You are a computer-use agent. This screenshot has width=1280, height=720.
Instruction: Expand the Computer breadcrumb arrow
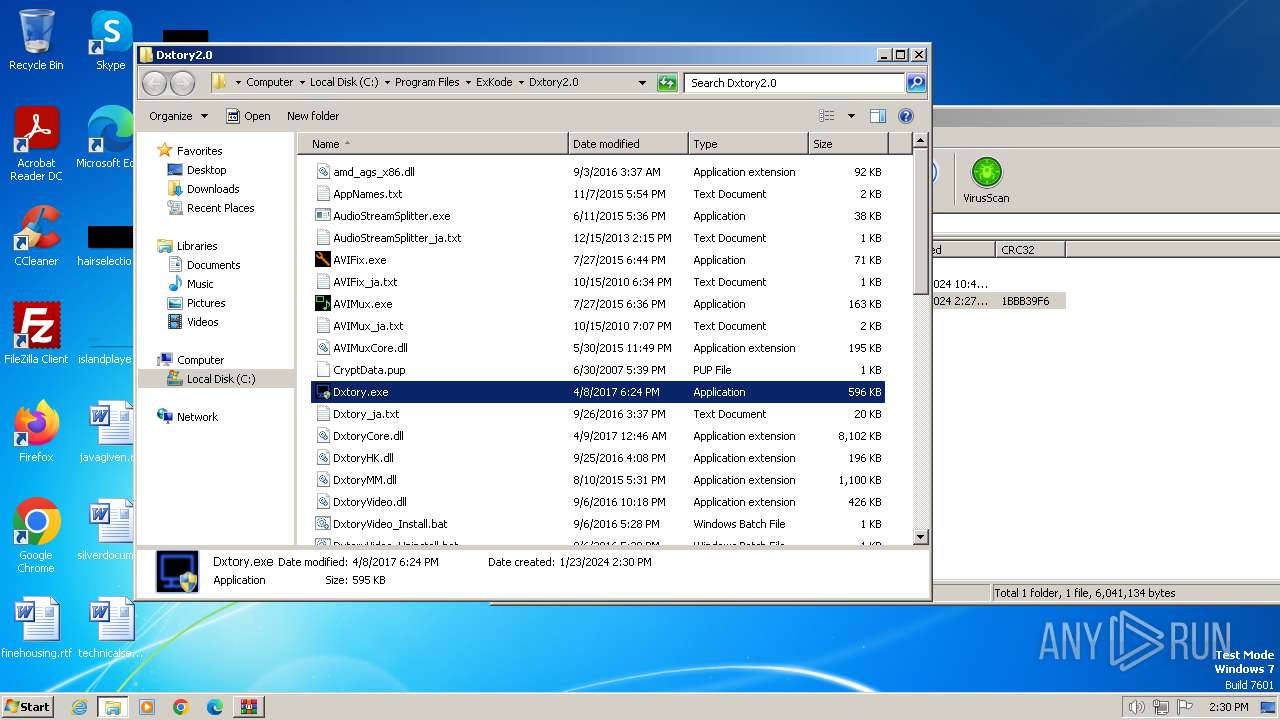pos(302,83)
